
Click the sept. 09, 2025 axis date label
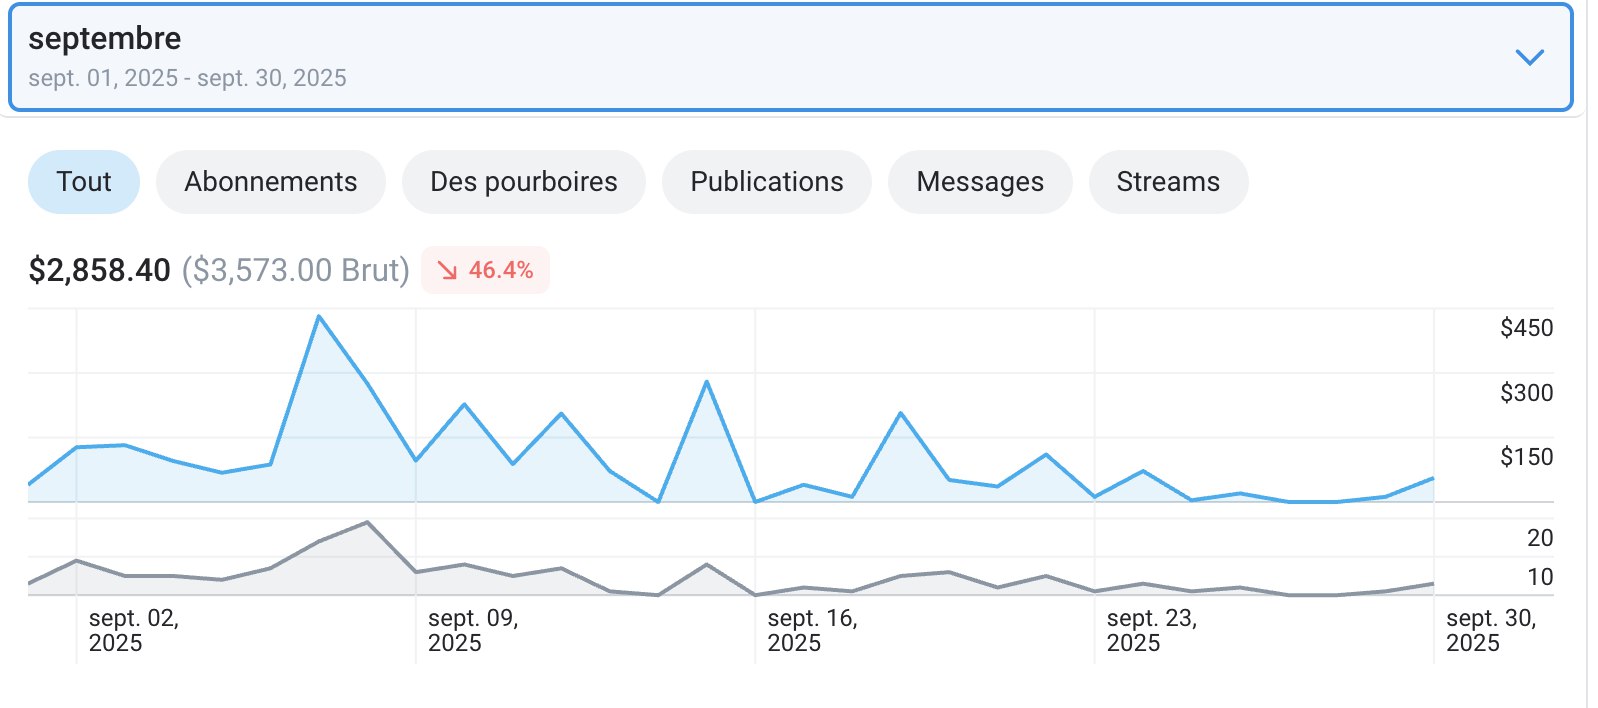(x=472, y=631)
